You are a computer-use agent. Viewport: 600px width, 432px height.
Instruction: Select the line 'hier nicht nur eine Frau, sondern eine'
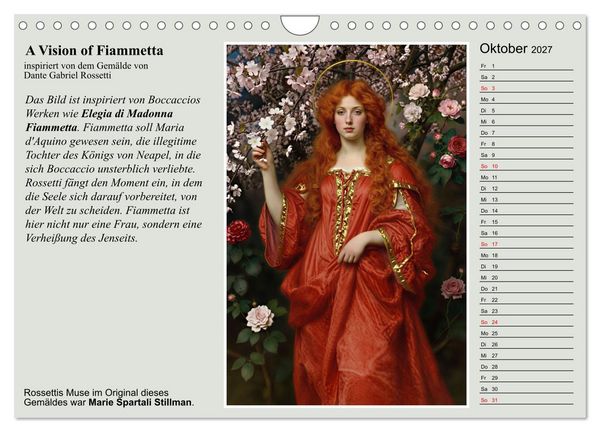tap(114, 224)
